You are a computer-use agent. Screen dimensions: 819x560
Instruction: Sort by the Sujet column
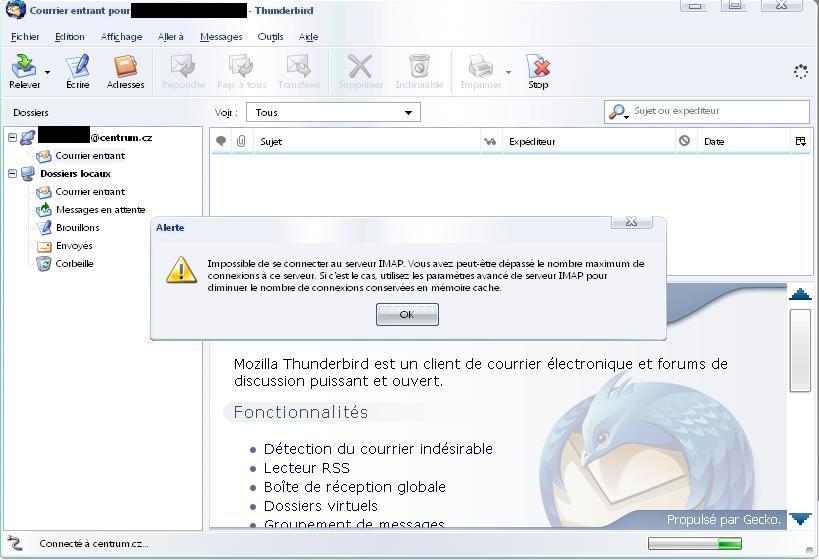366,142
